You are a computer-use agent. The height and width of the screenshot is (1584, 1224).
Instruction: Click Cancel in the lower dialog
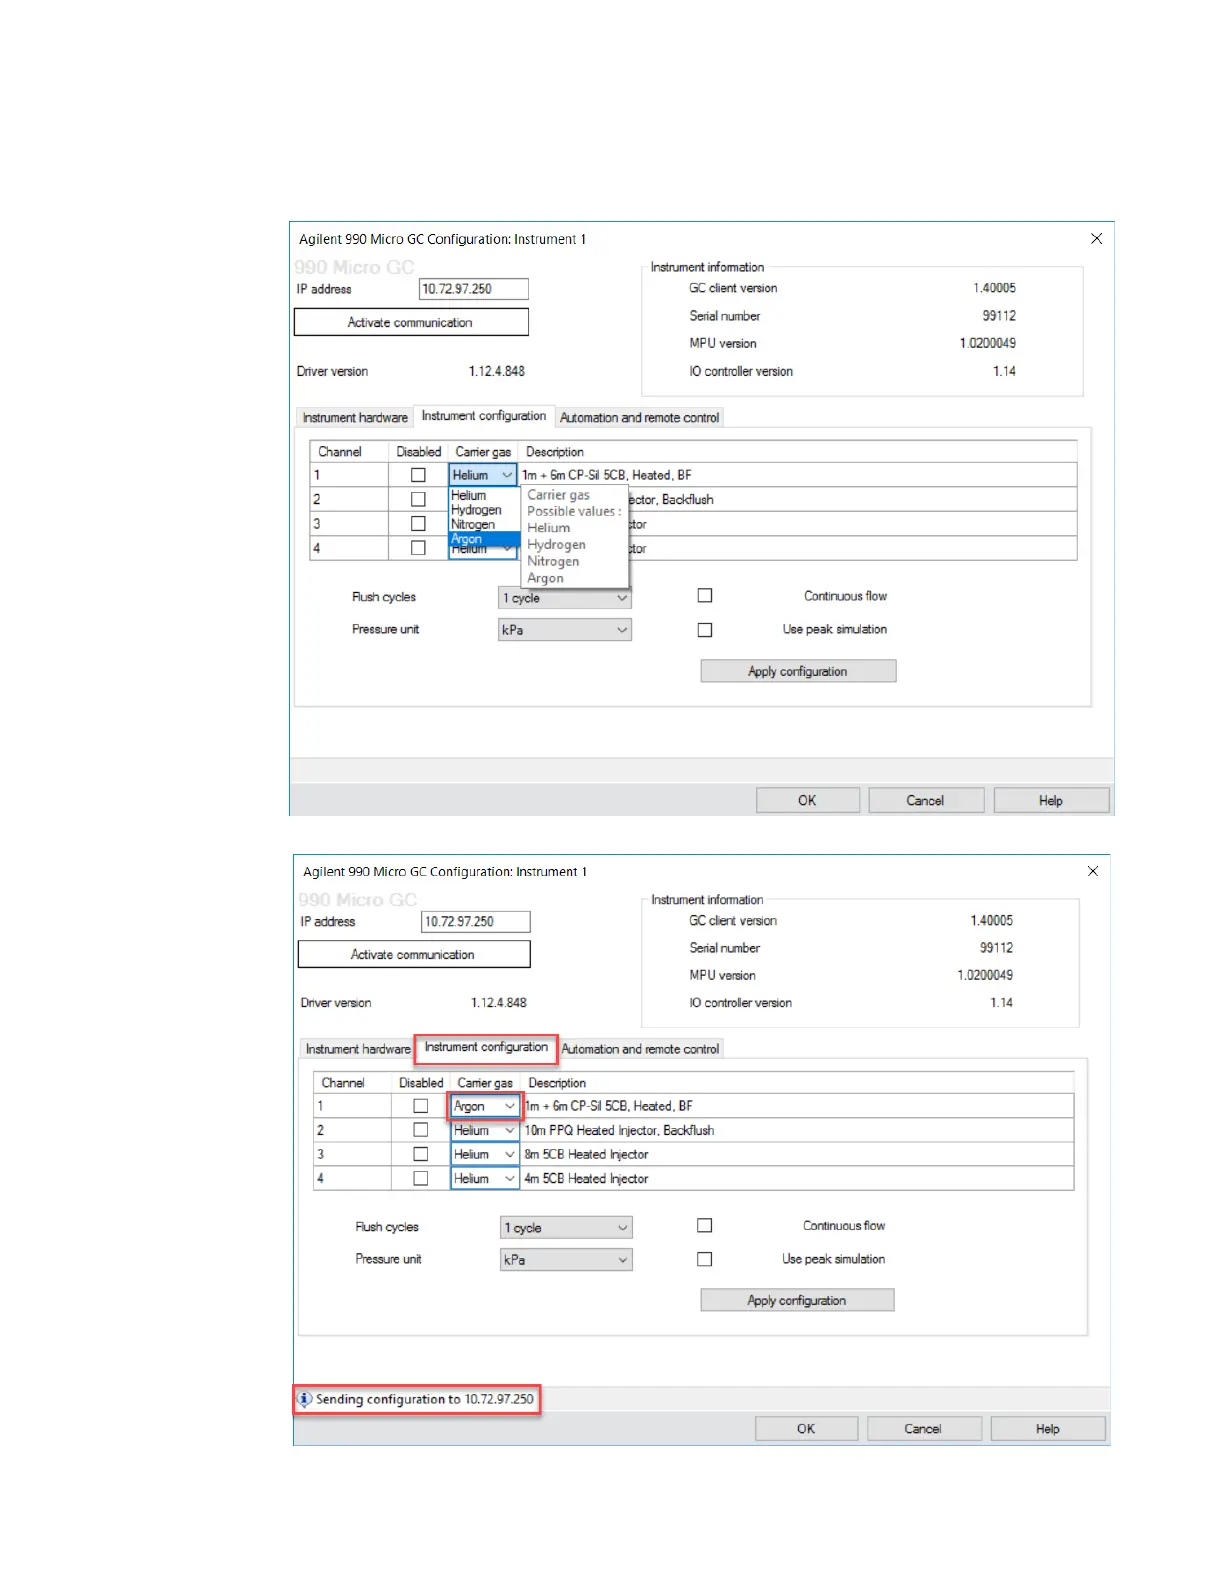(x=923, y=1429)
